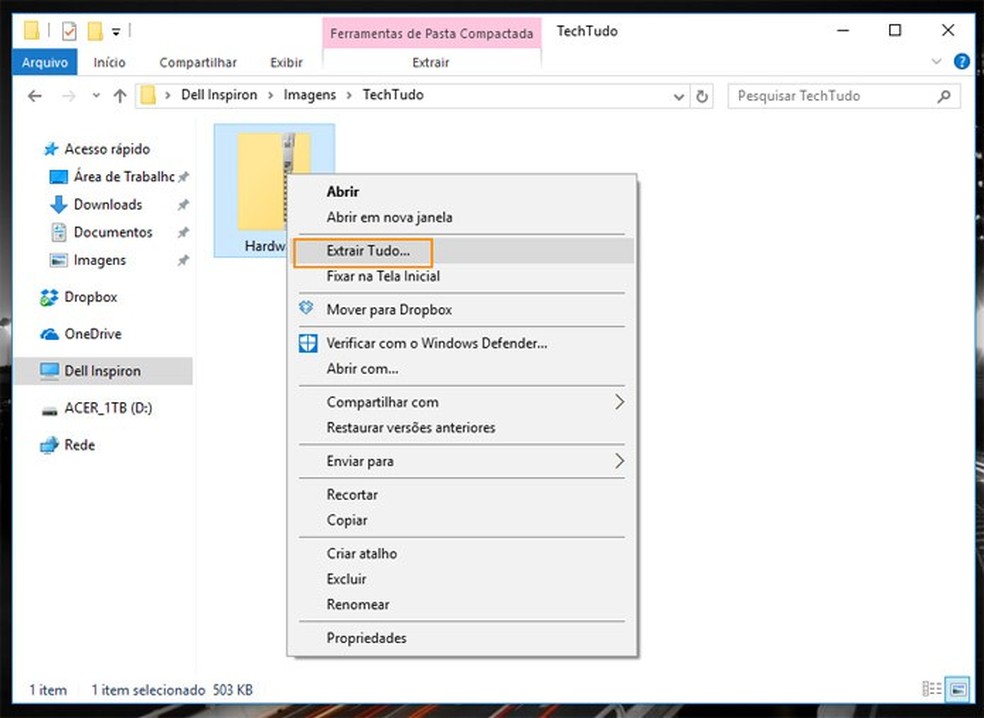The width and height of the screenshot is (984, 718).
Task: Select ACER_1TB (D:) drive in sidebar
Action: tap(108, 408)
